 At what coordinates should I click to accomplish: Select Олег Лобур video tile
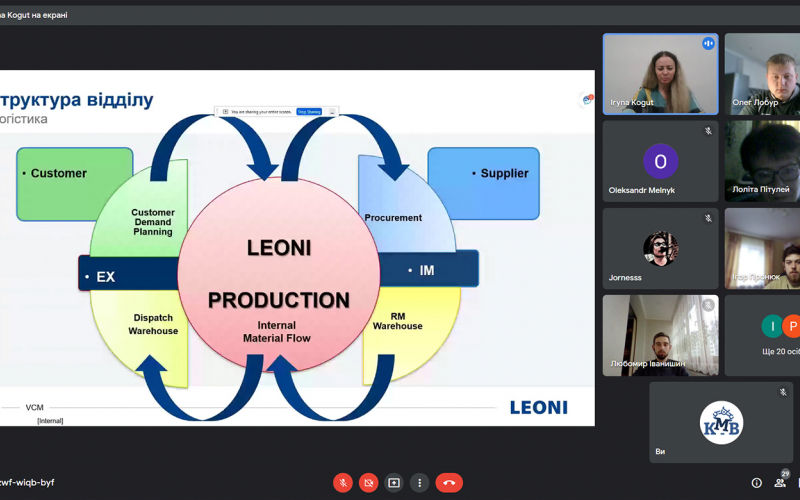(x=762, y=74)
